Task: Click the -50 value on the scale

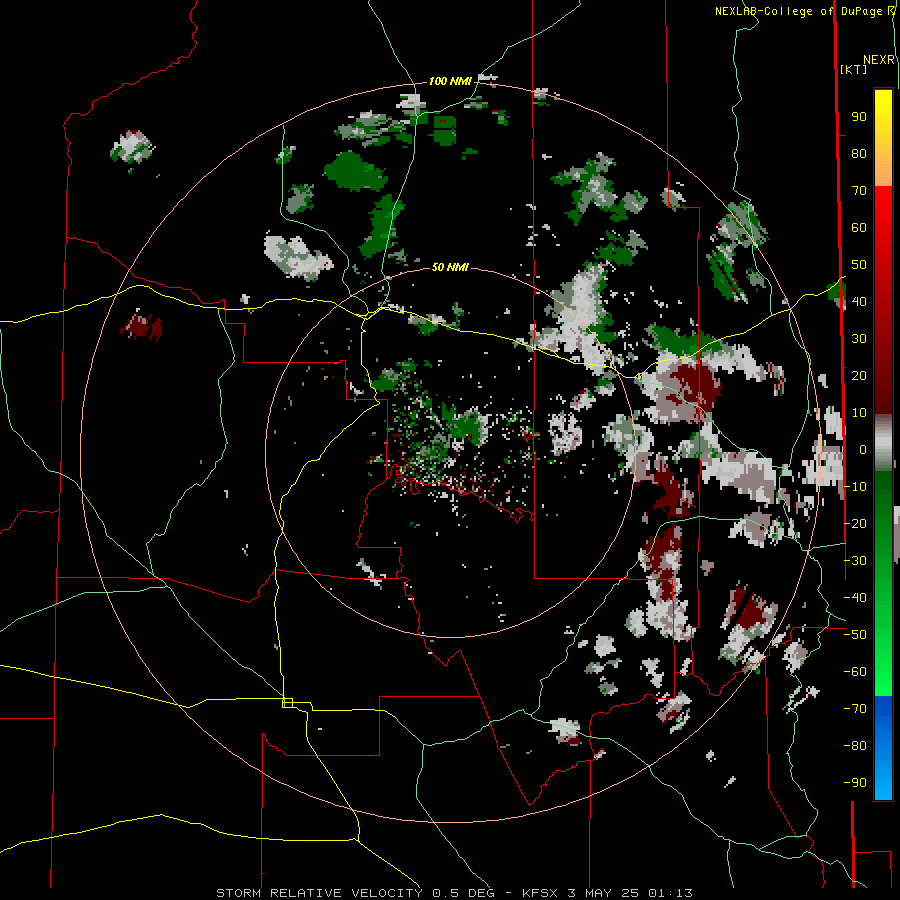Action: coord(855,635)
